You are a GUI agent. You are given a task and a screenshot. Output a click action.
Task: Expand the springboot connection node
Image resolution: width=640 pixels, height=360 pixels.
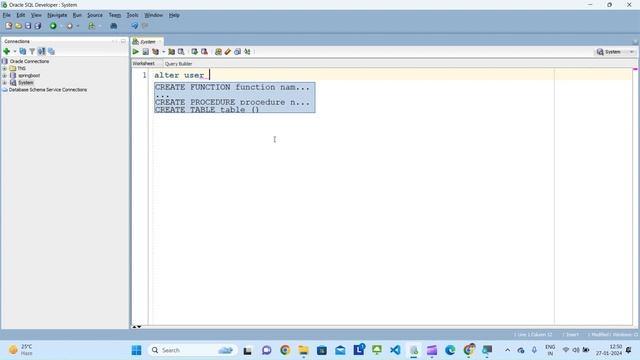[x=4, y=76]
